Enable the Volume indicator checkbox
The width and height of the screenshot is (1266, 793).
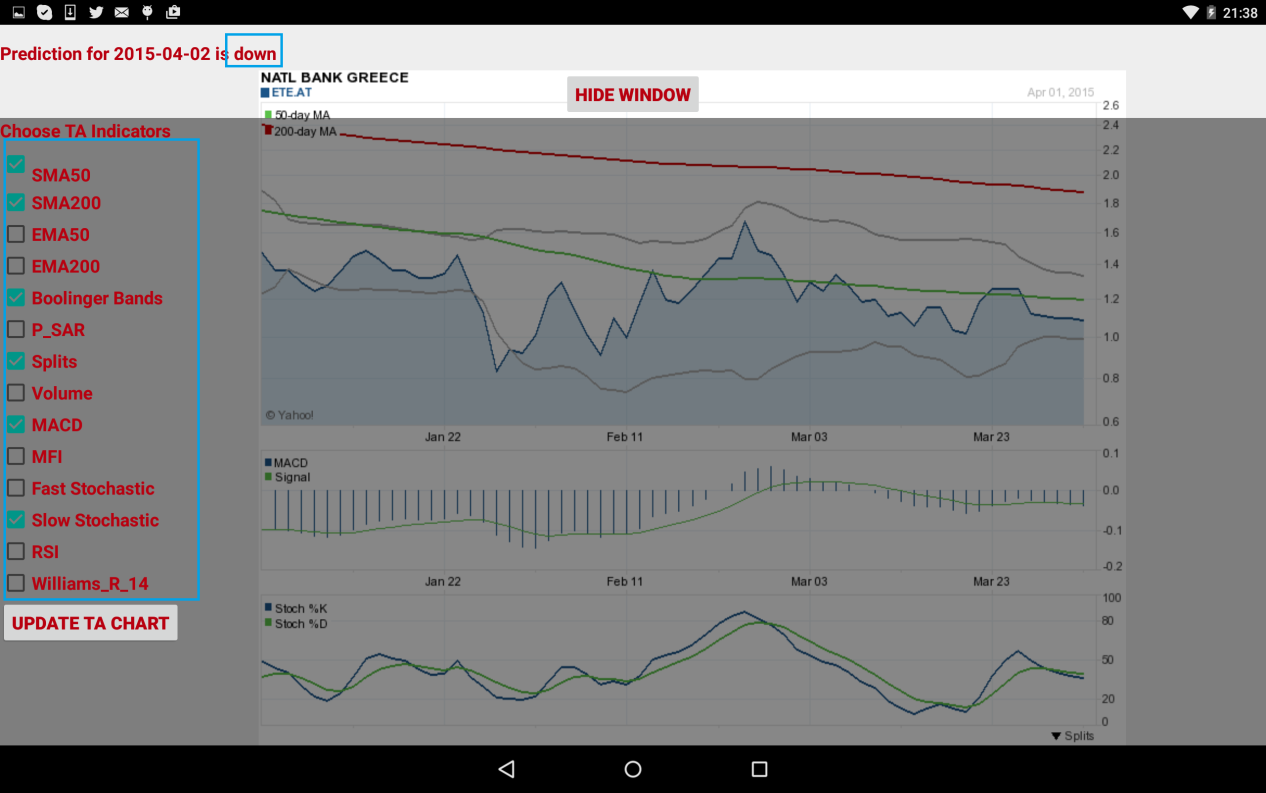point(16,393)
